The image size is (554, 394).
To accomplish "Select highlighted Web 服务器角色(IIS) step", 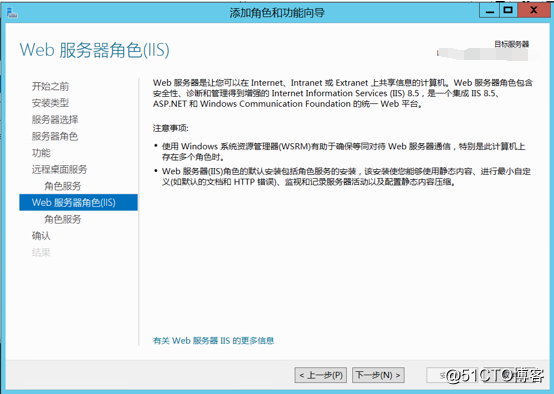I will click(78, 202).
